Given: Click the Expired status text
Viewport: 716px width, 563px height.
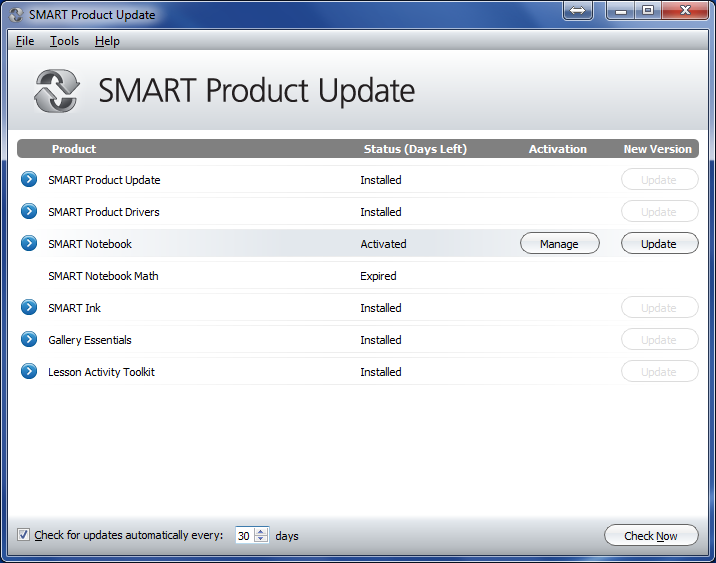Looking at the screenshot, I should 378,276.
